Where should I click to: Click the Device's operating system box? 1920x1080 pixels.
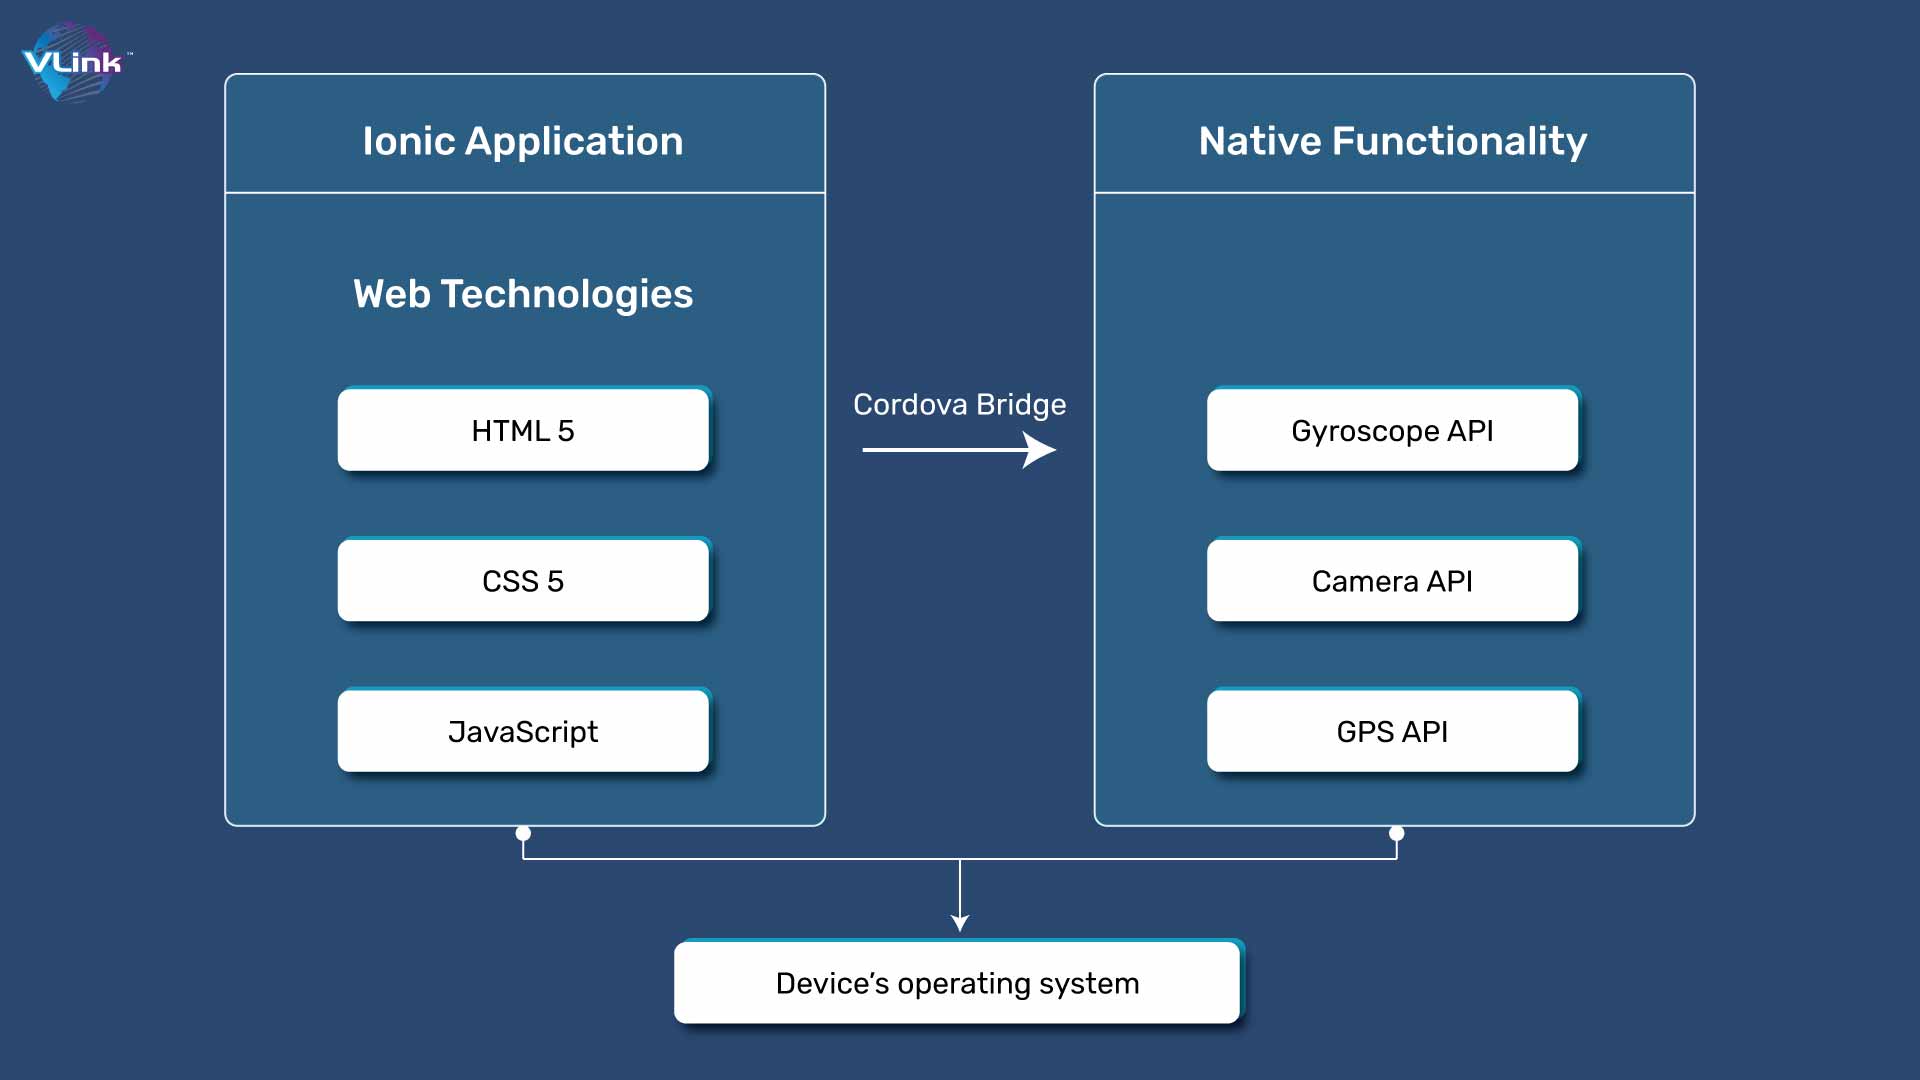point(958,982)
